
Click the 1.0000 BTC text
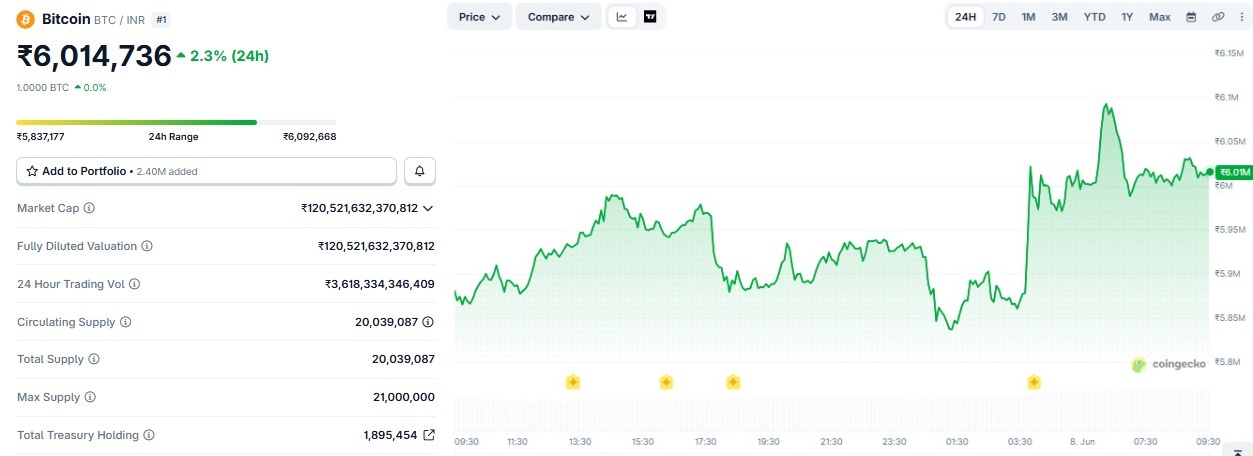pyautogui.click(x=43, y=88)
